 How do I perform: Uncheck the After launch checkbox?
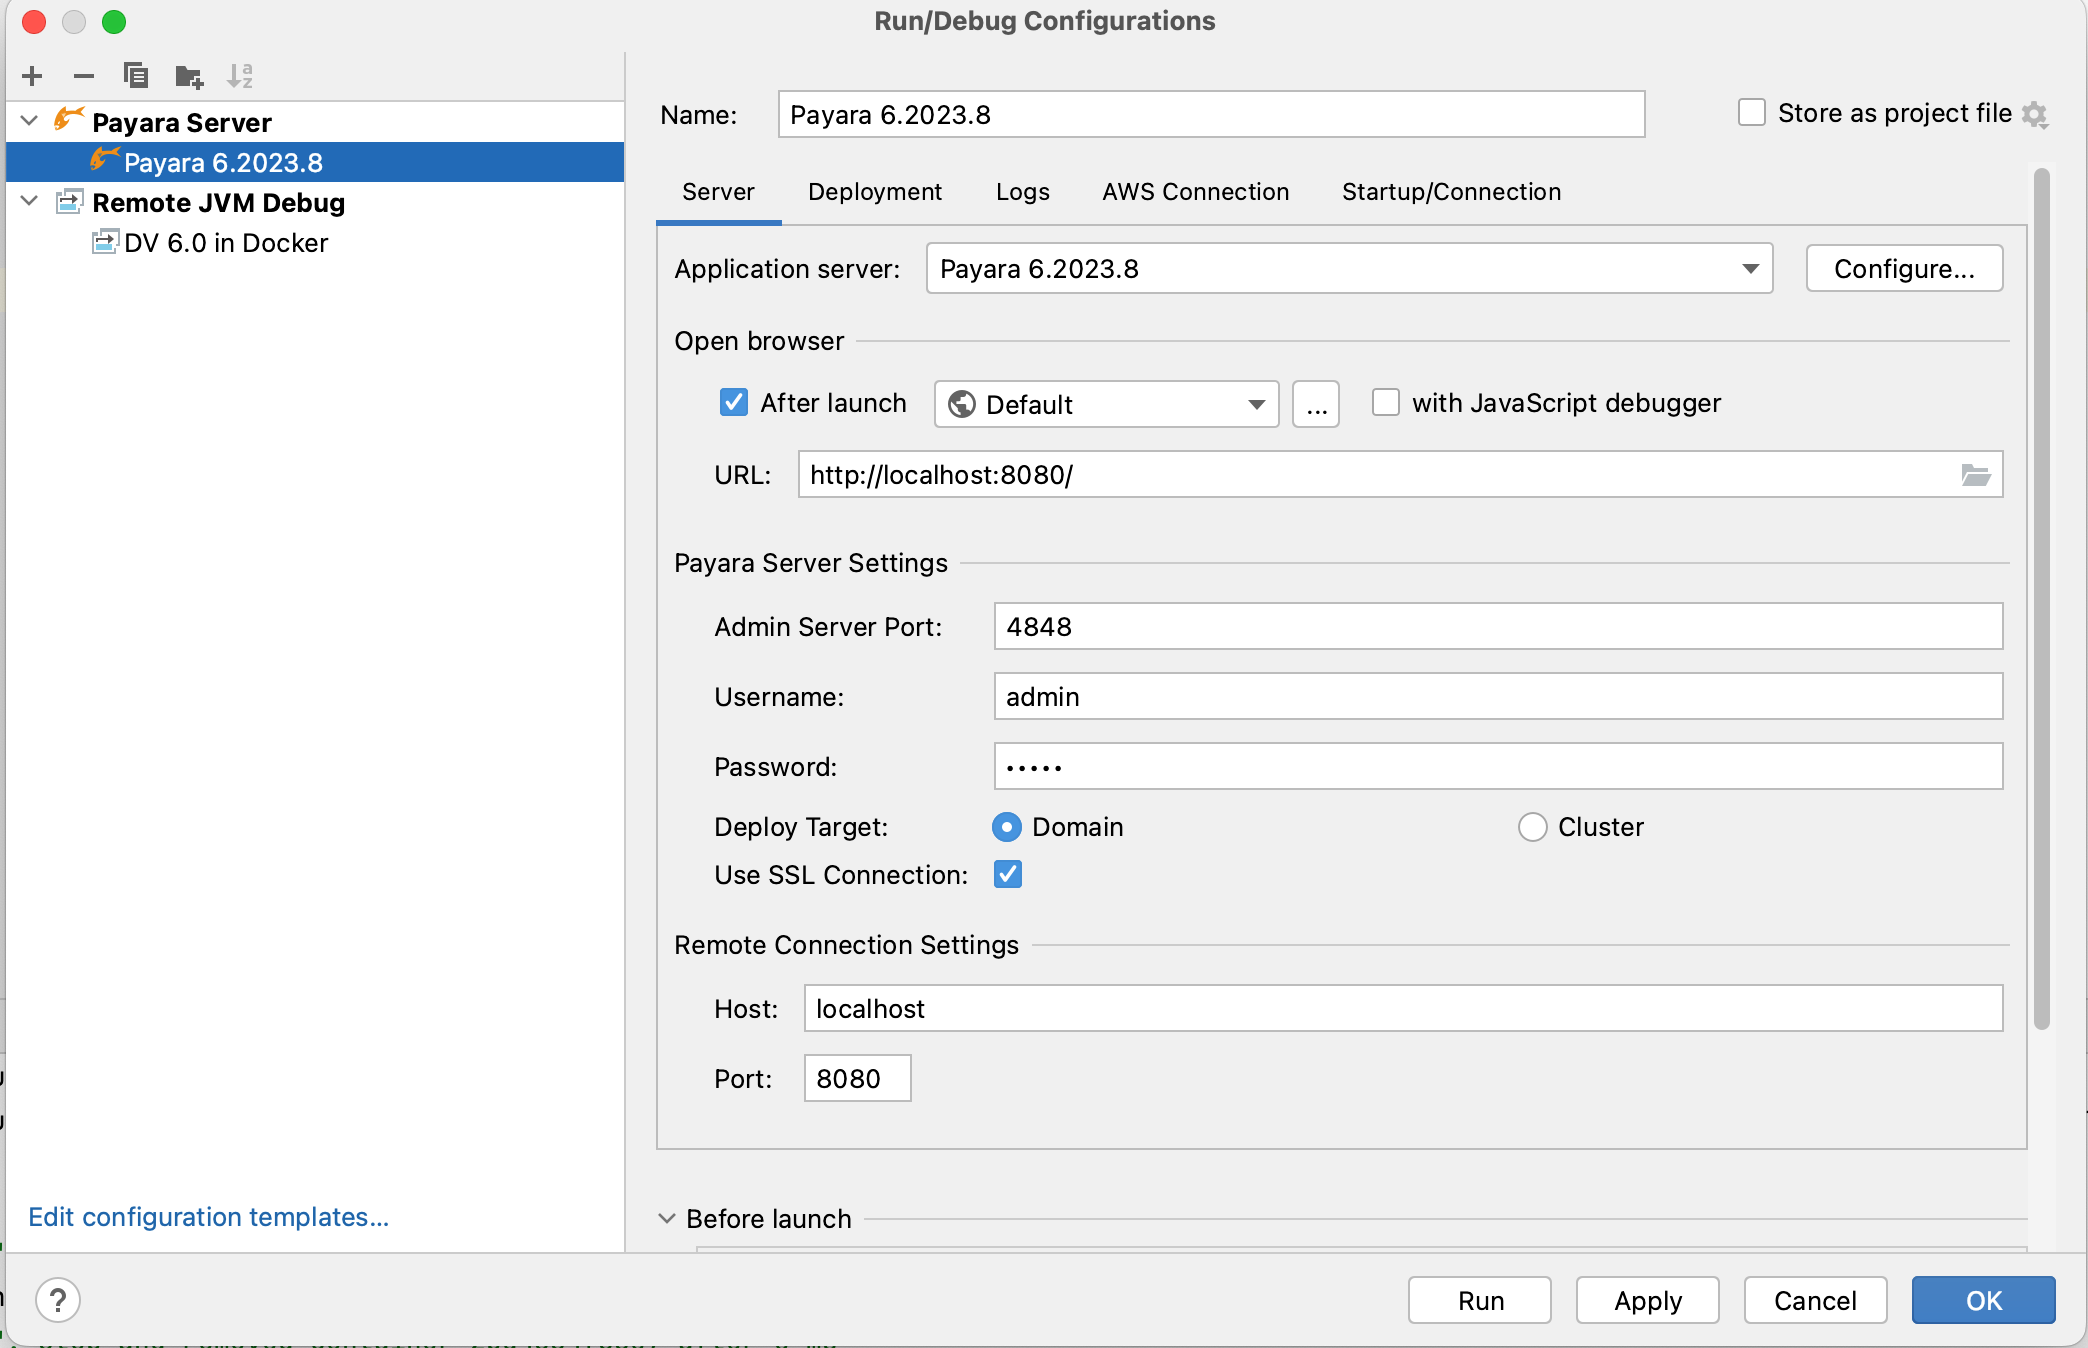[734, 403]
